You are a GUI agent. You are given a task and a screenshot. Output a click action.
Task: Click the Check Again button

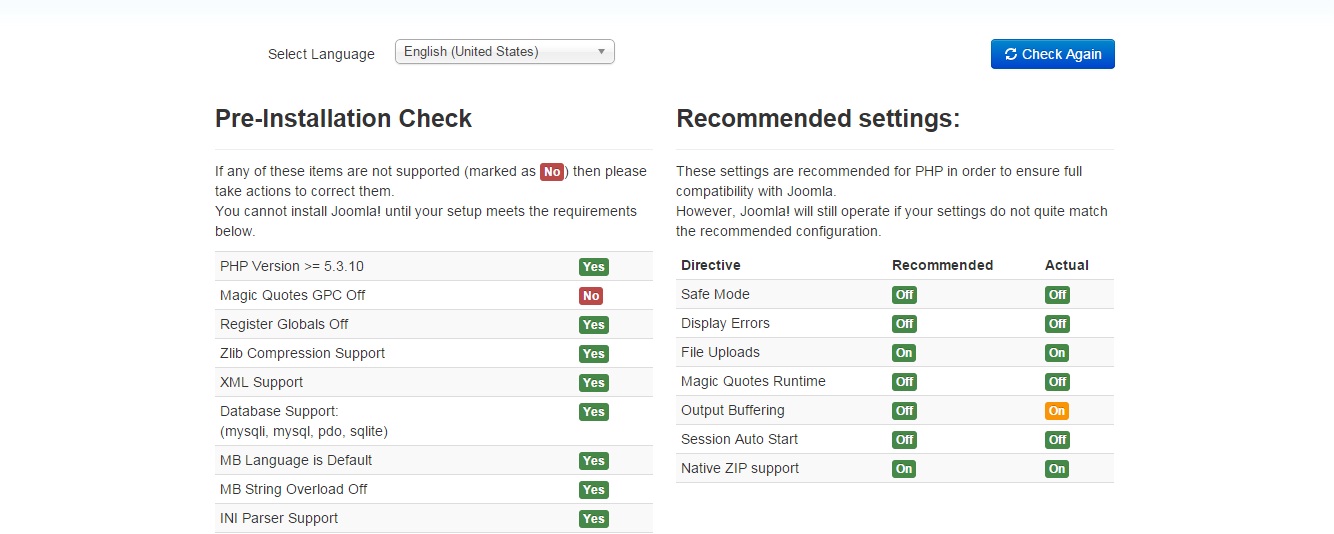1052,54
